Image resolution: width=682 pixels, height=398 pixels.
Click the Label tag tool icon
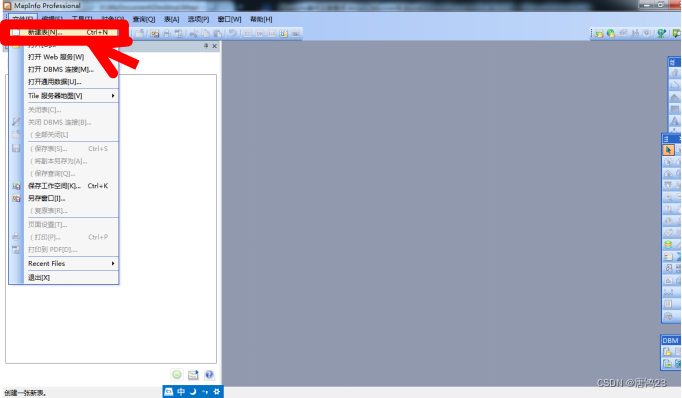point(669,233)
